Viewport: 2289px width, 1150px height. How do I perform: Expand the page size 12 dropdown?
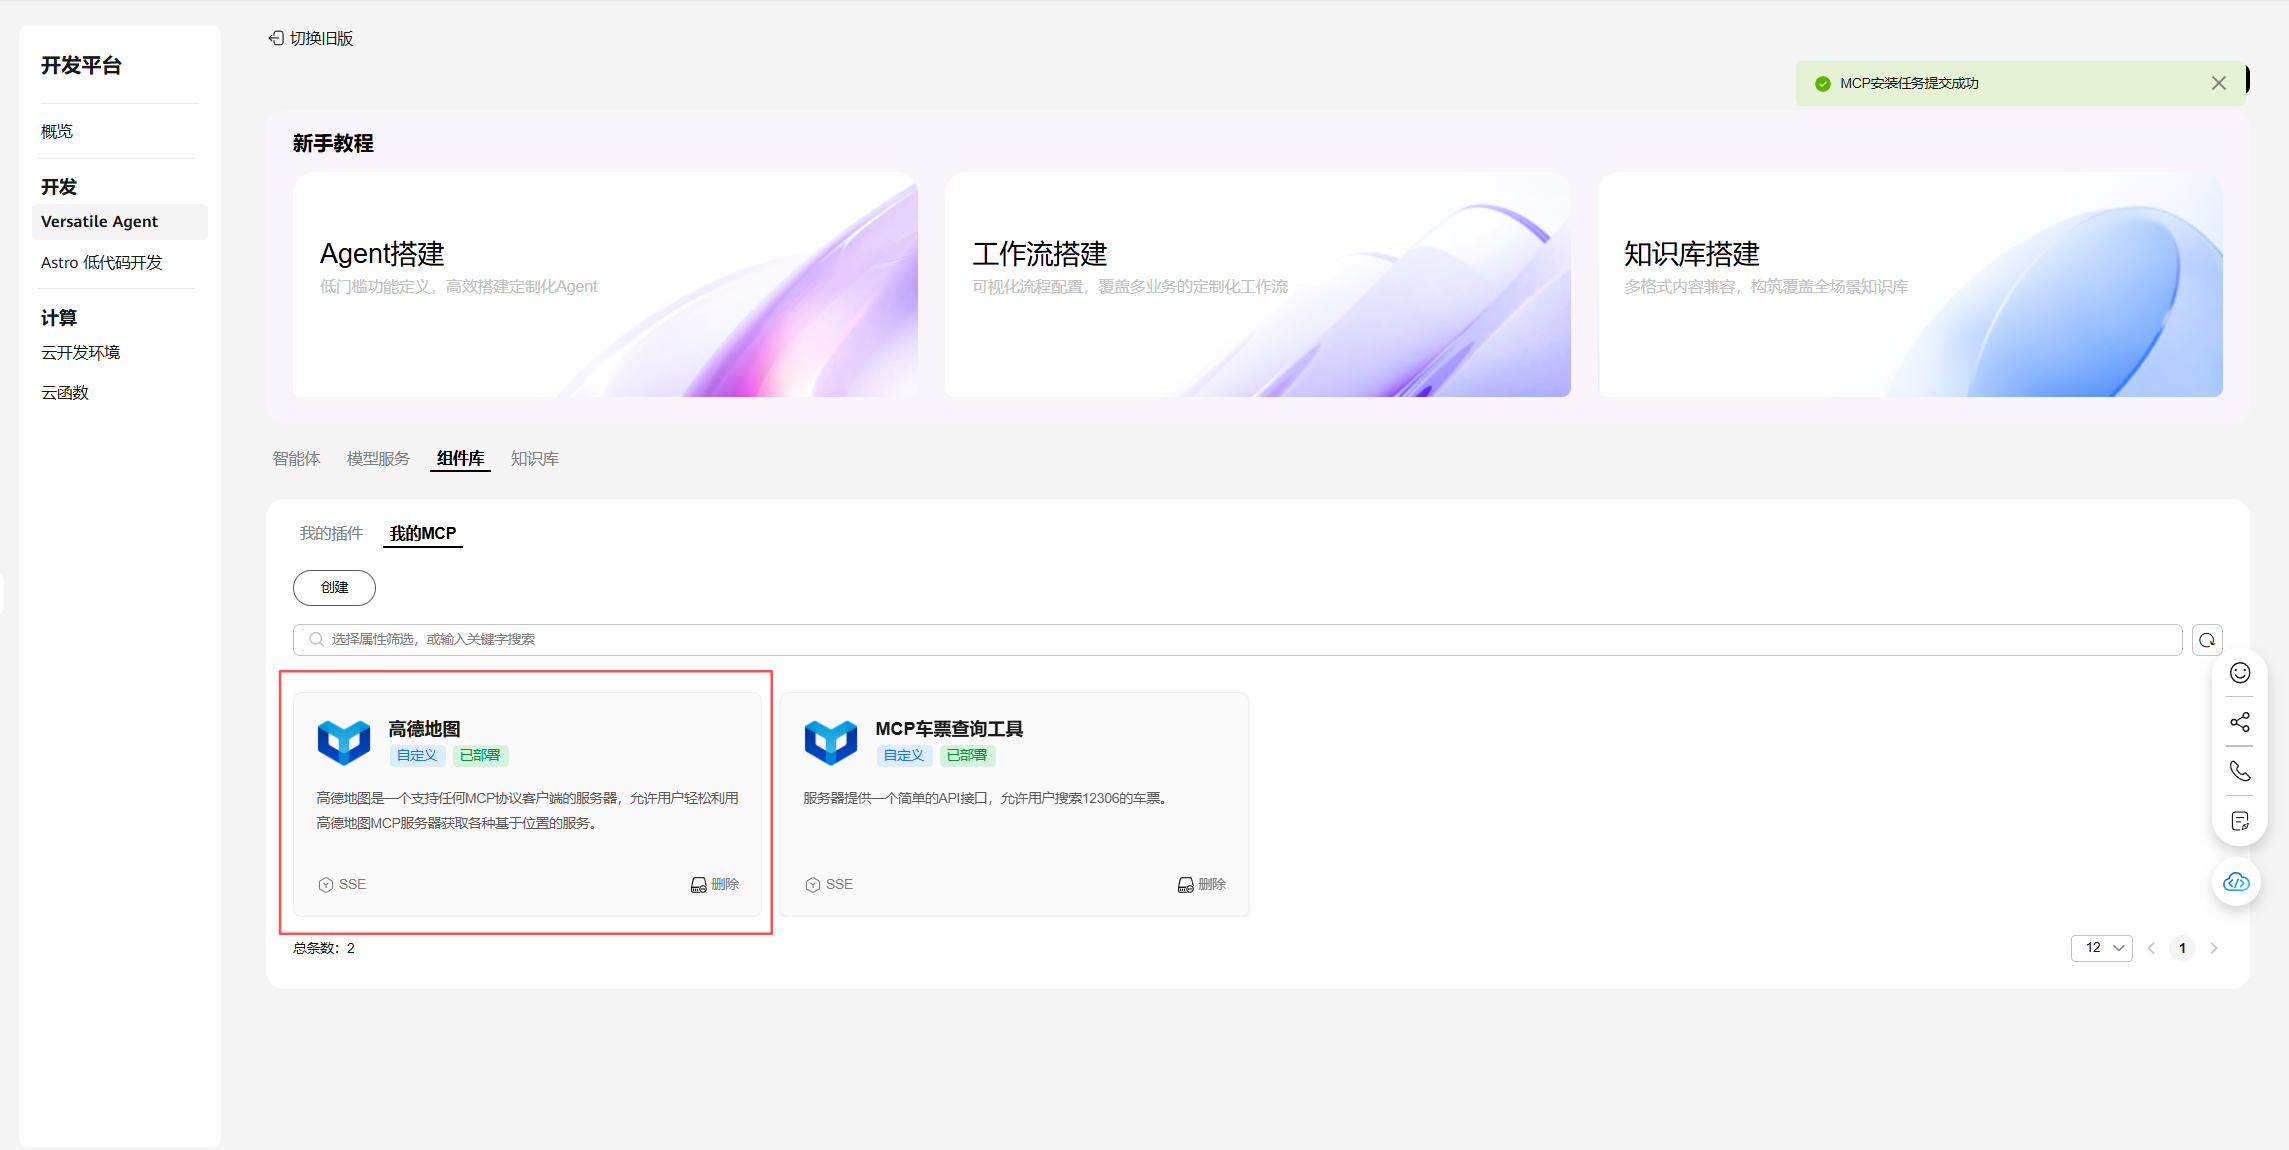[x=2101, y=948]
